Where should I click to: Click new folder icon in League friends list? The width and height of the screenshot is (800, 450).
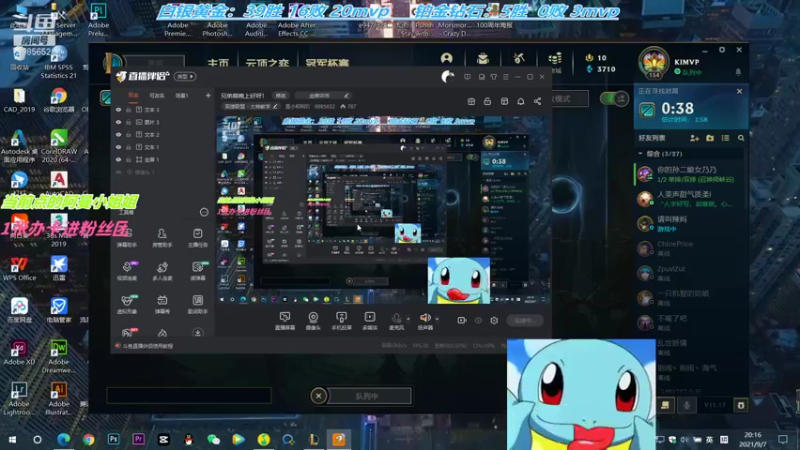pyautogui.click(x=710, y=138)
